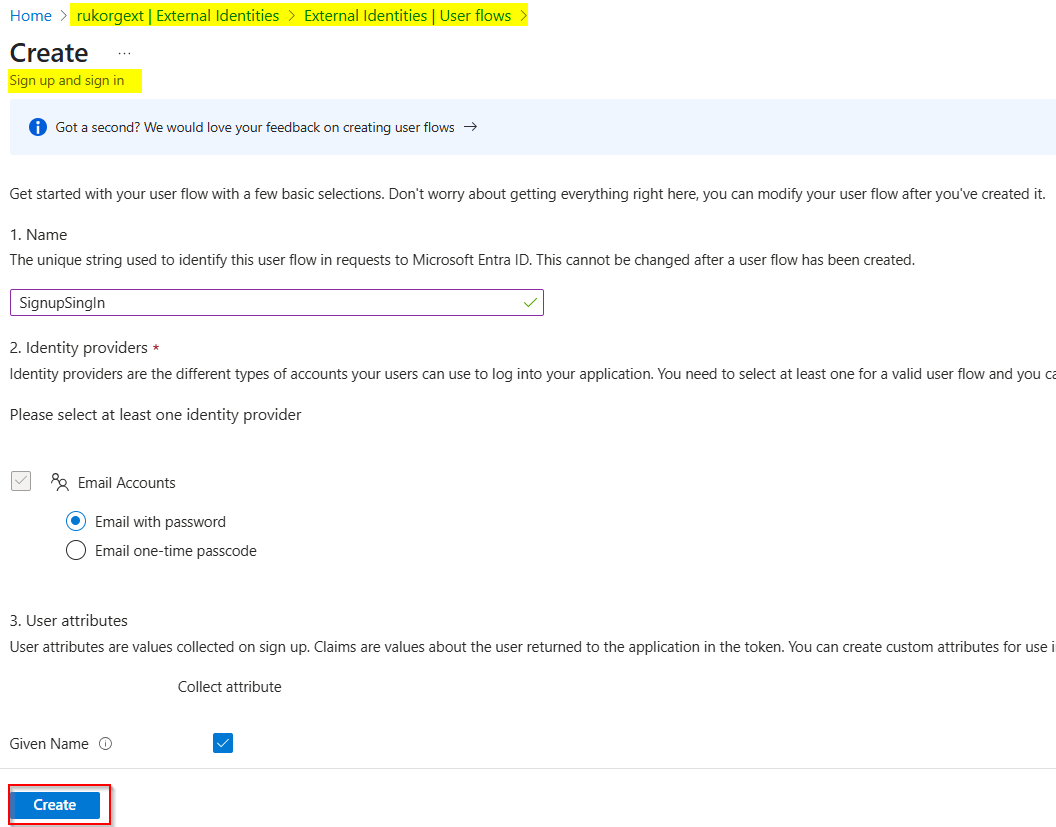Uncheck the Given Name collect attribute checkbox

point(223,743)
